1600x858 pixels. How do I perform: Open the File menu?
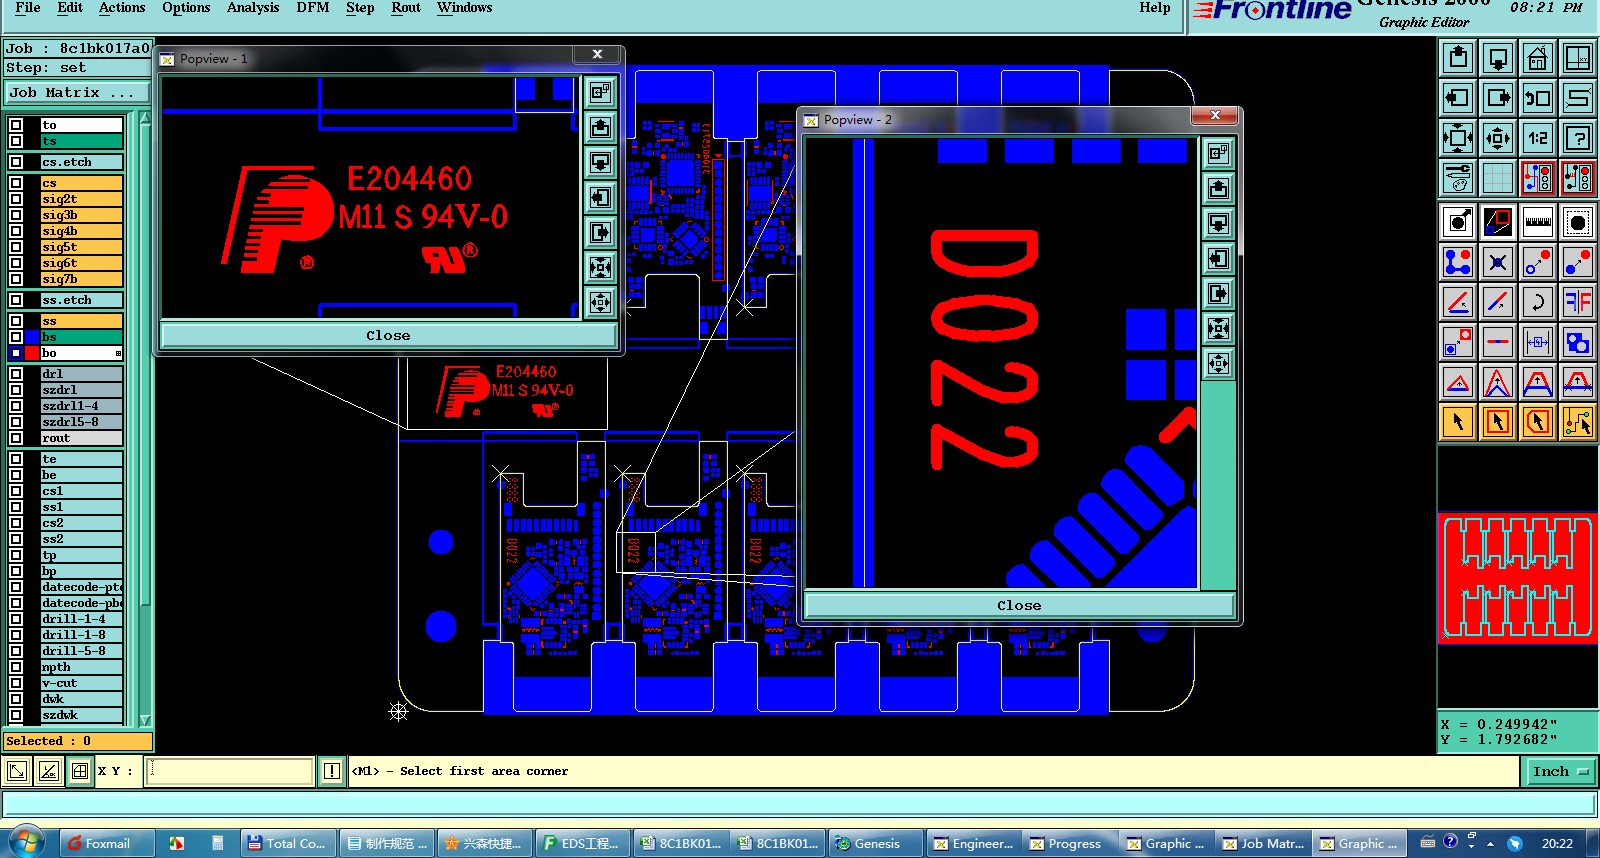click(28, 8)
